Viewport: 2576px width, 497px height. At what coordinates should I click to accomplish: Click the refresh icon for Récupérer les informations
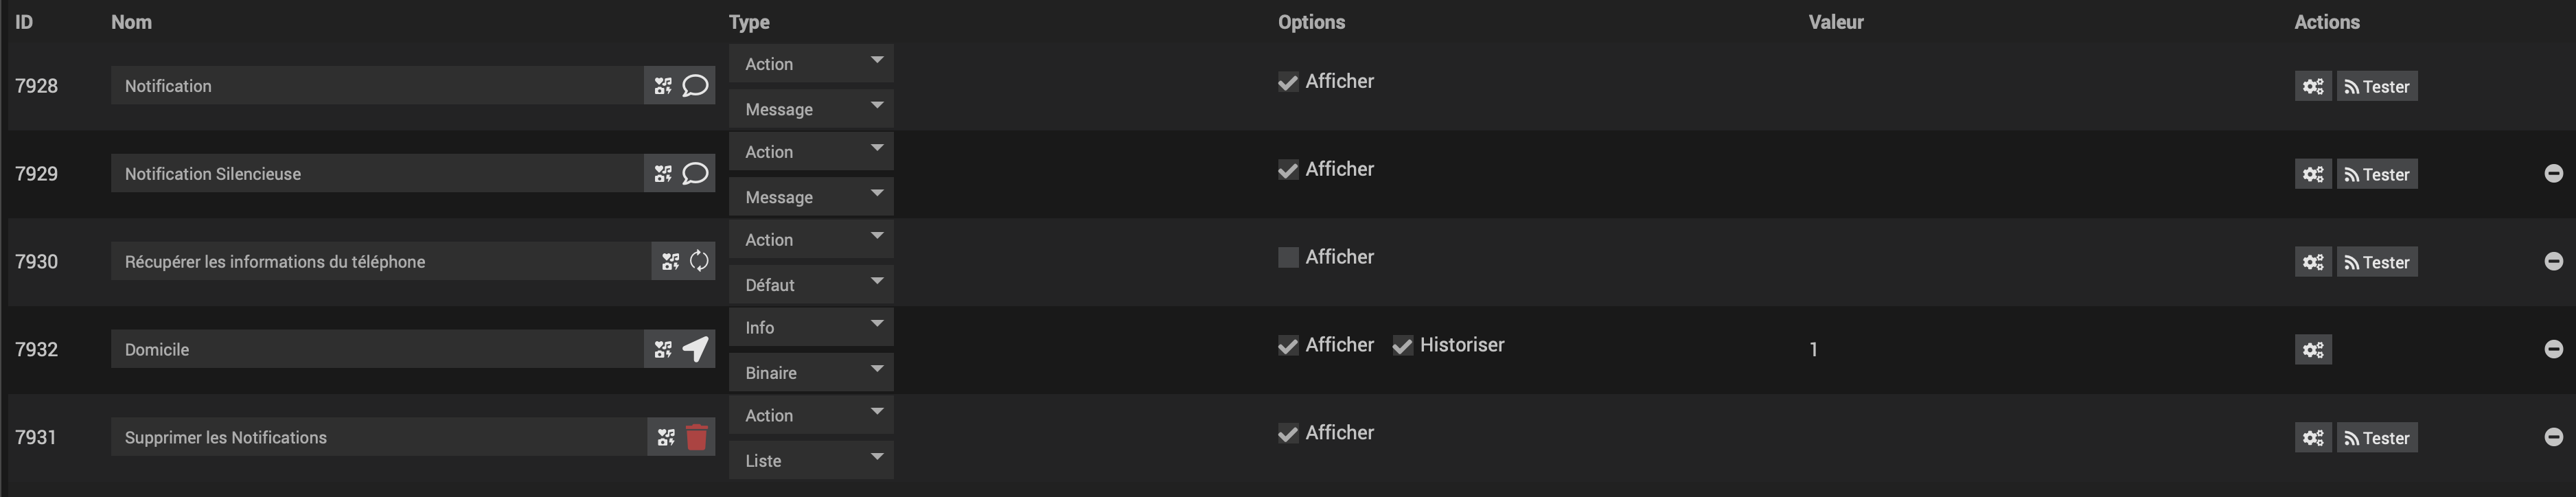[x=699, y=262]
